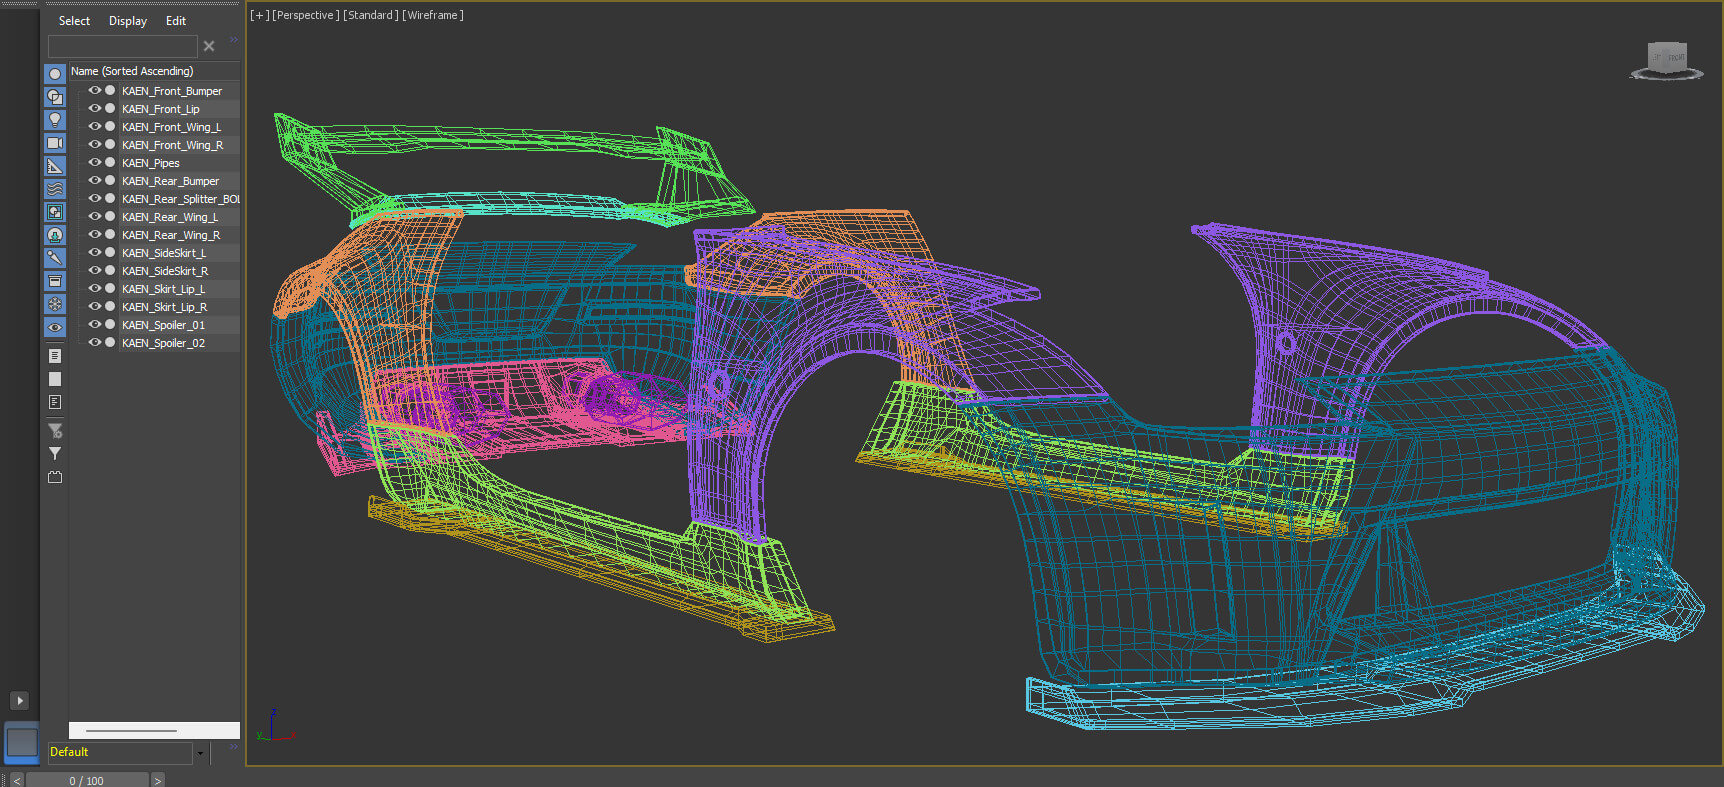Open the viewport Wireframe shading menu
1724x787 pixels.
tap(433, 15)
